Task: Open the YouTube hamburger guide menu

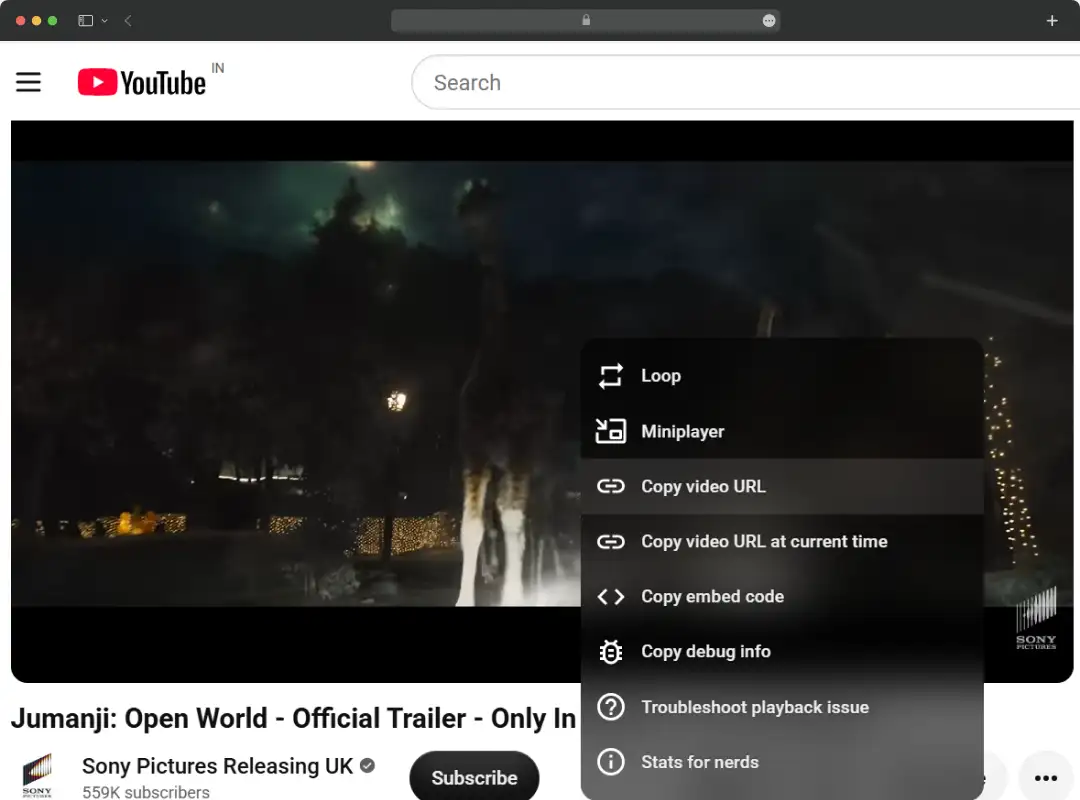Action: click(x=28, y=83)
